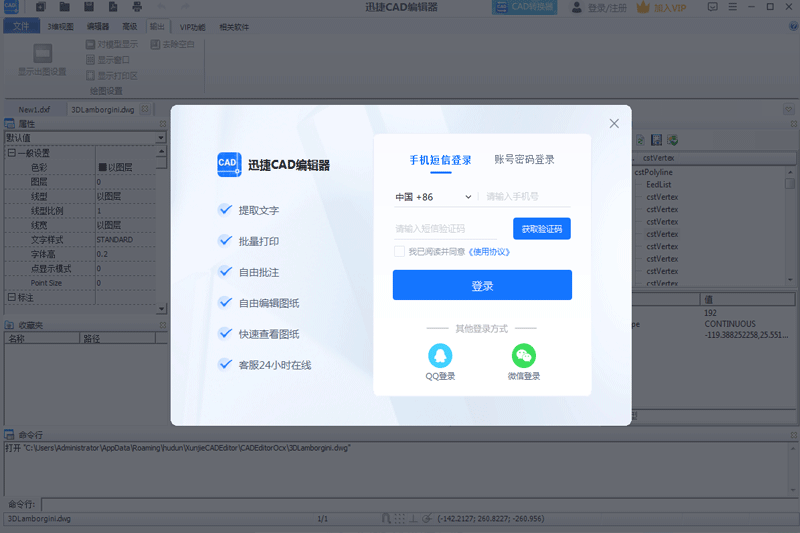Screen dimensions: 800x533
Task: Click the blue 登录 button
Action: [x=482, y=285]
